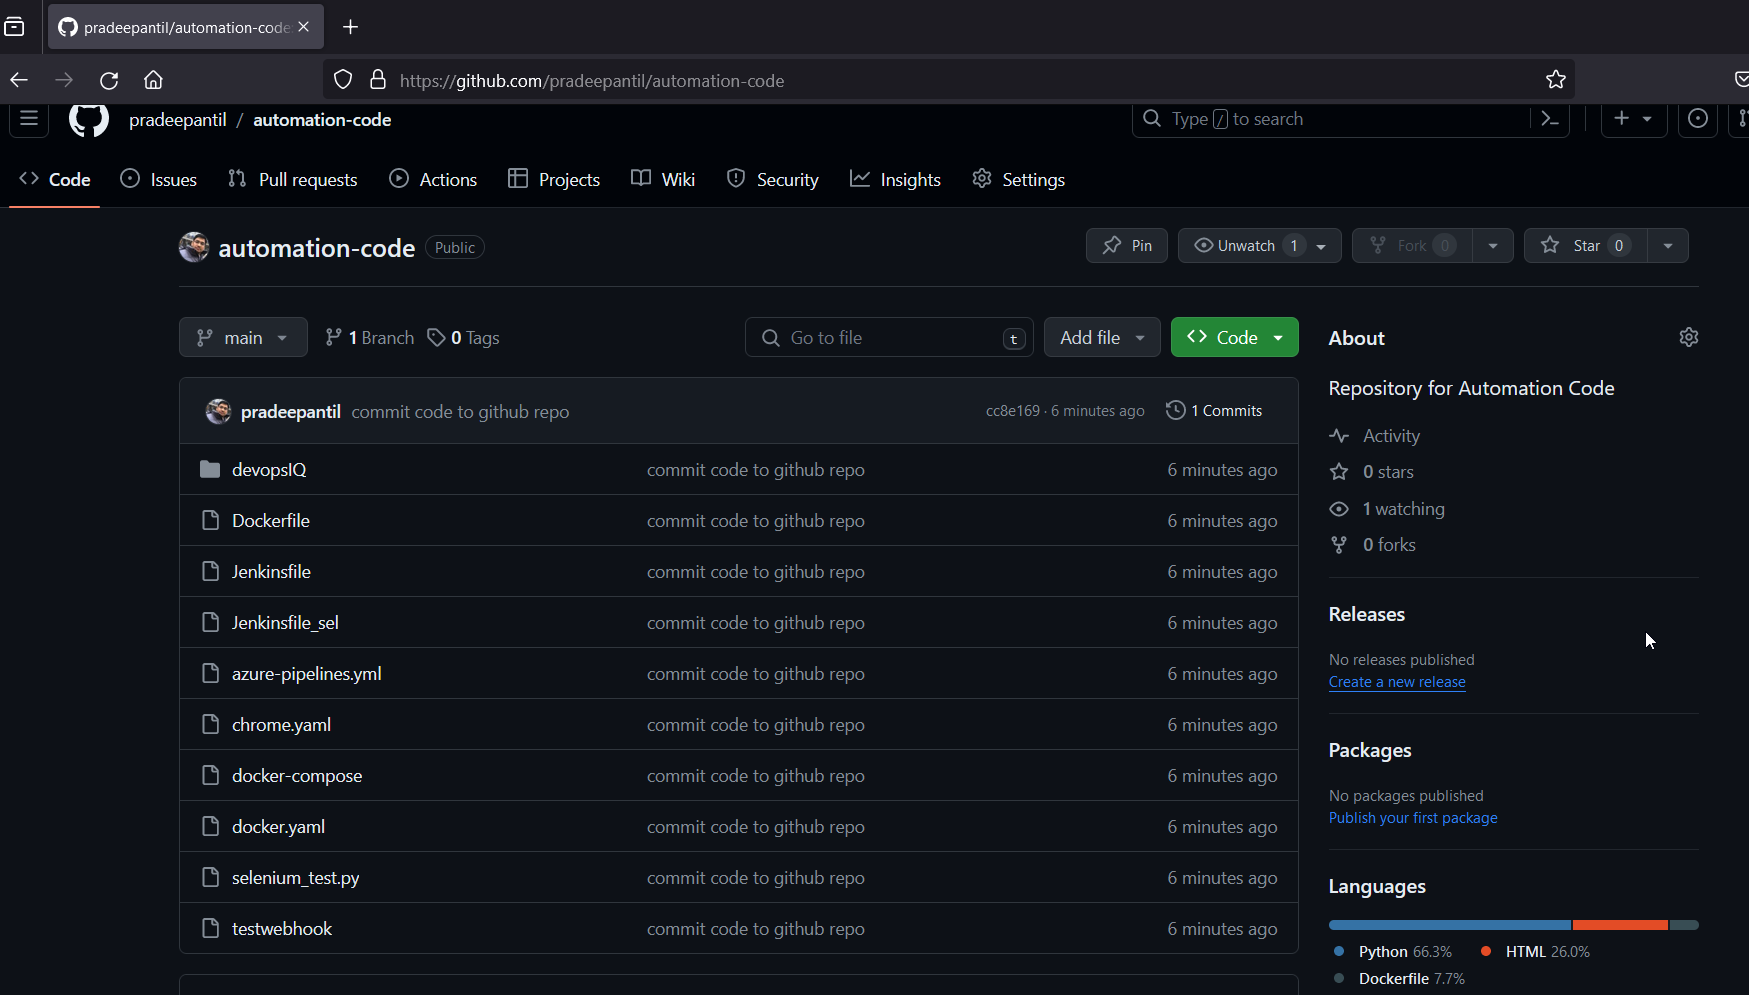Image resolution: width=1749 pixels, height=995 pixels.
Task: Switch to the Issues tab
Action: (159, 179)
